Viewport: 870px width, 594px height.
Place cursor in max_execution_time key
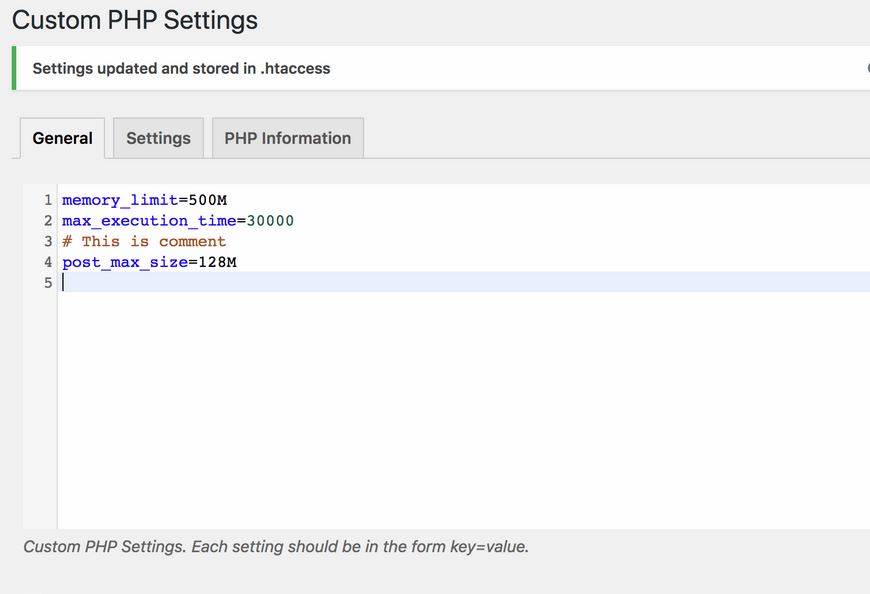[149, 221]
